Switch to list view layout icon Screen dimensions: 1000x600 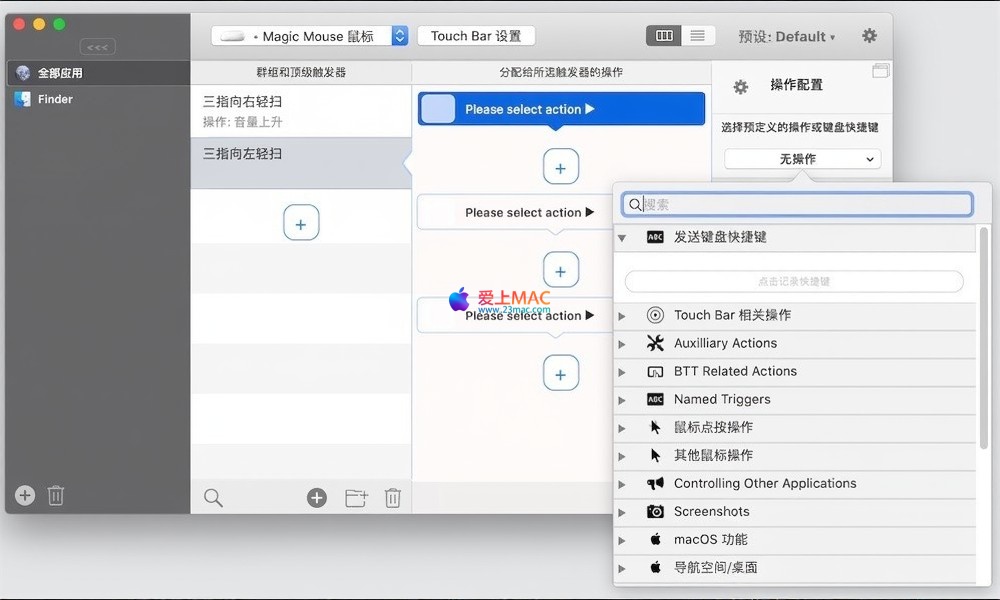(697, 36)
